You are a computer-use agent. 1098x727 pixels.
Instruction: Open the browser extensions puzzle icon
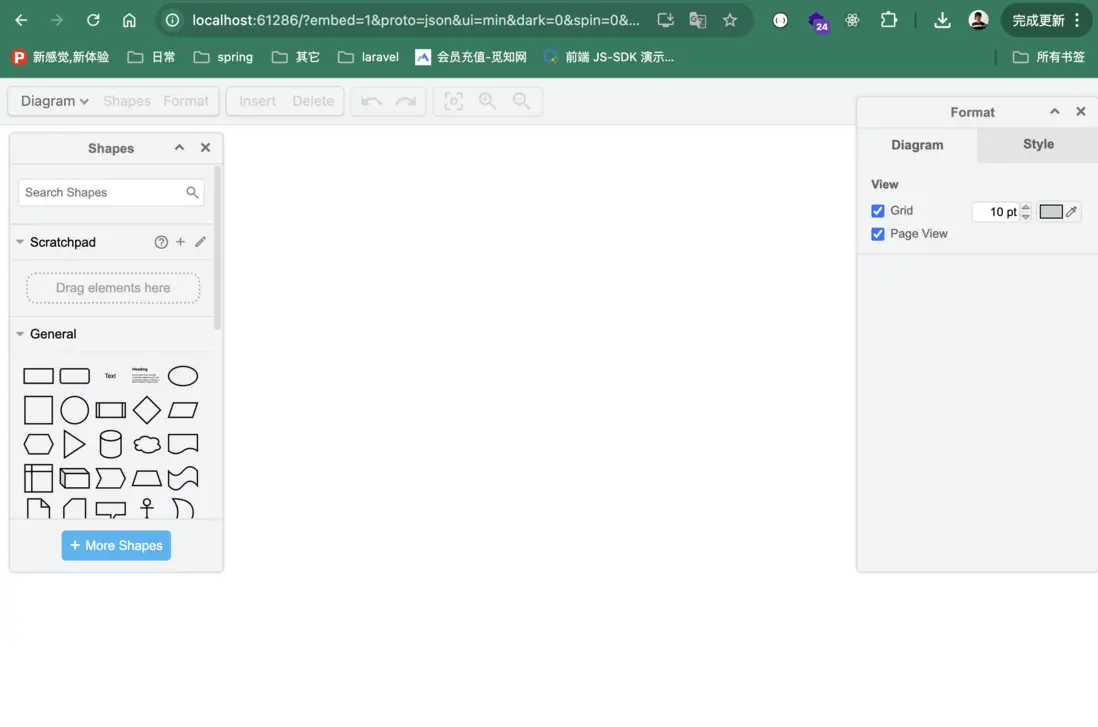[x=889, y=20]
